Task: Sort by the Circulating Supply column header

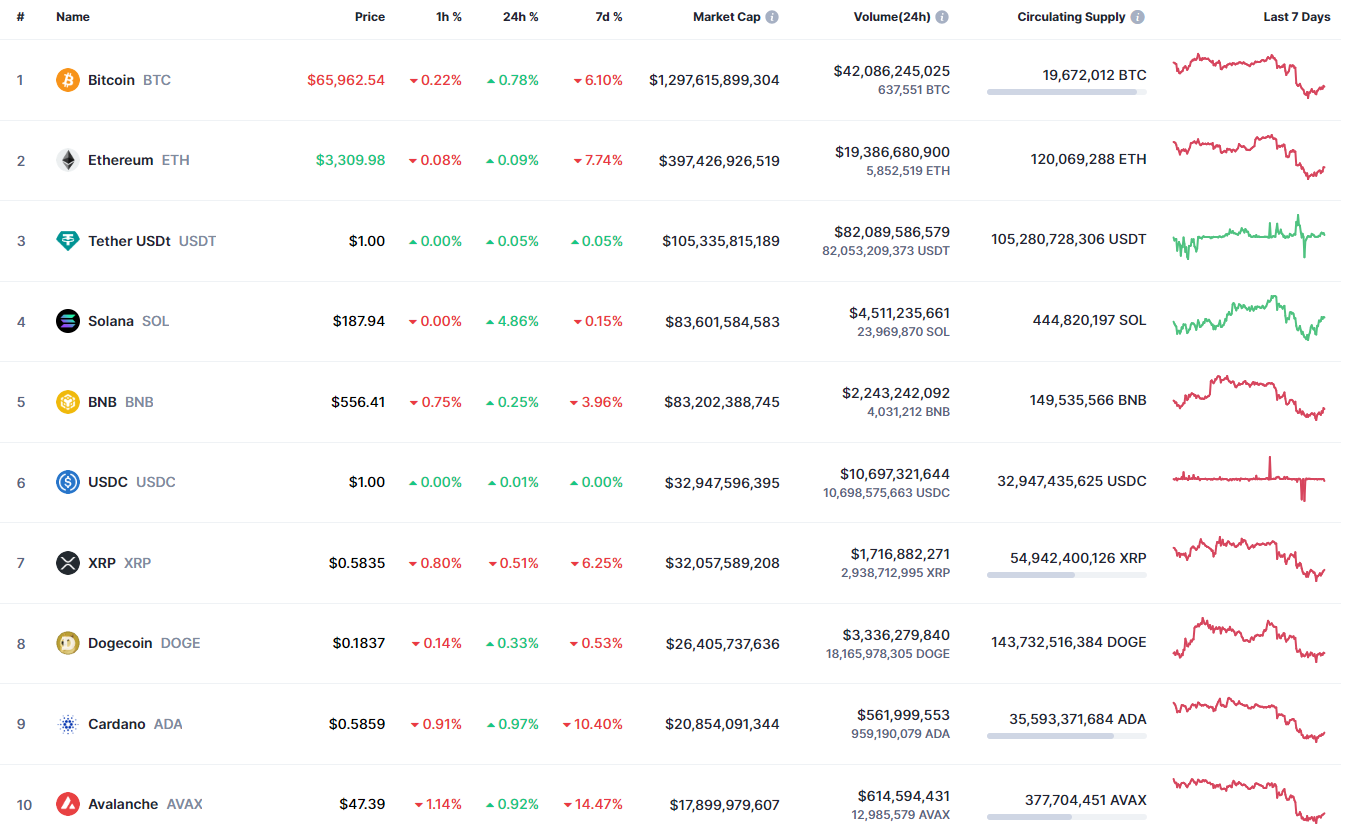Action: tap(1072, 17)
